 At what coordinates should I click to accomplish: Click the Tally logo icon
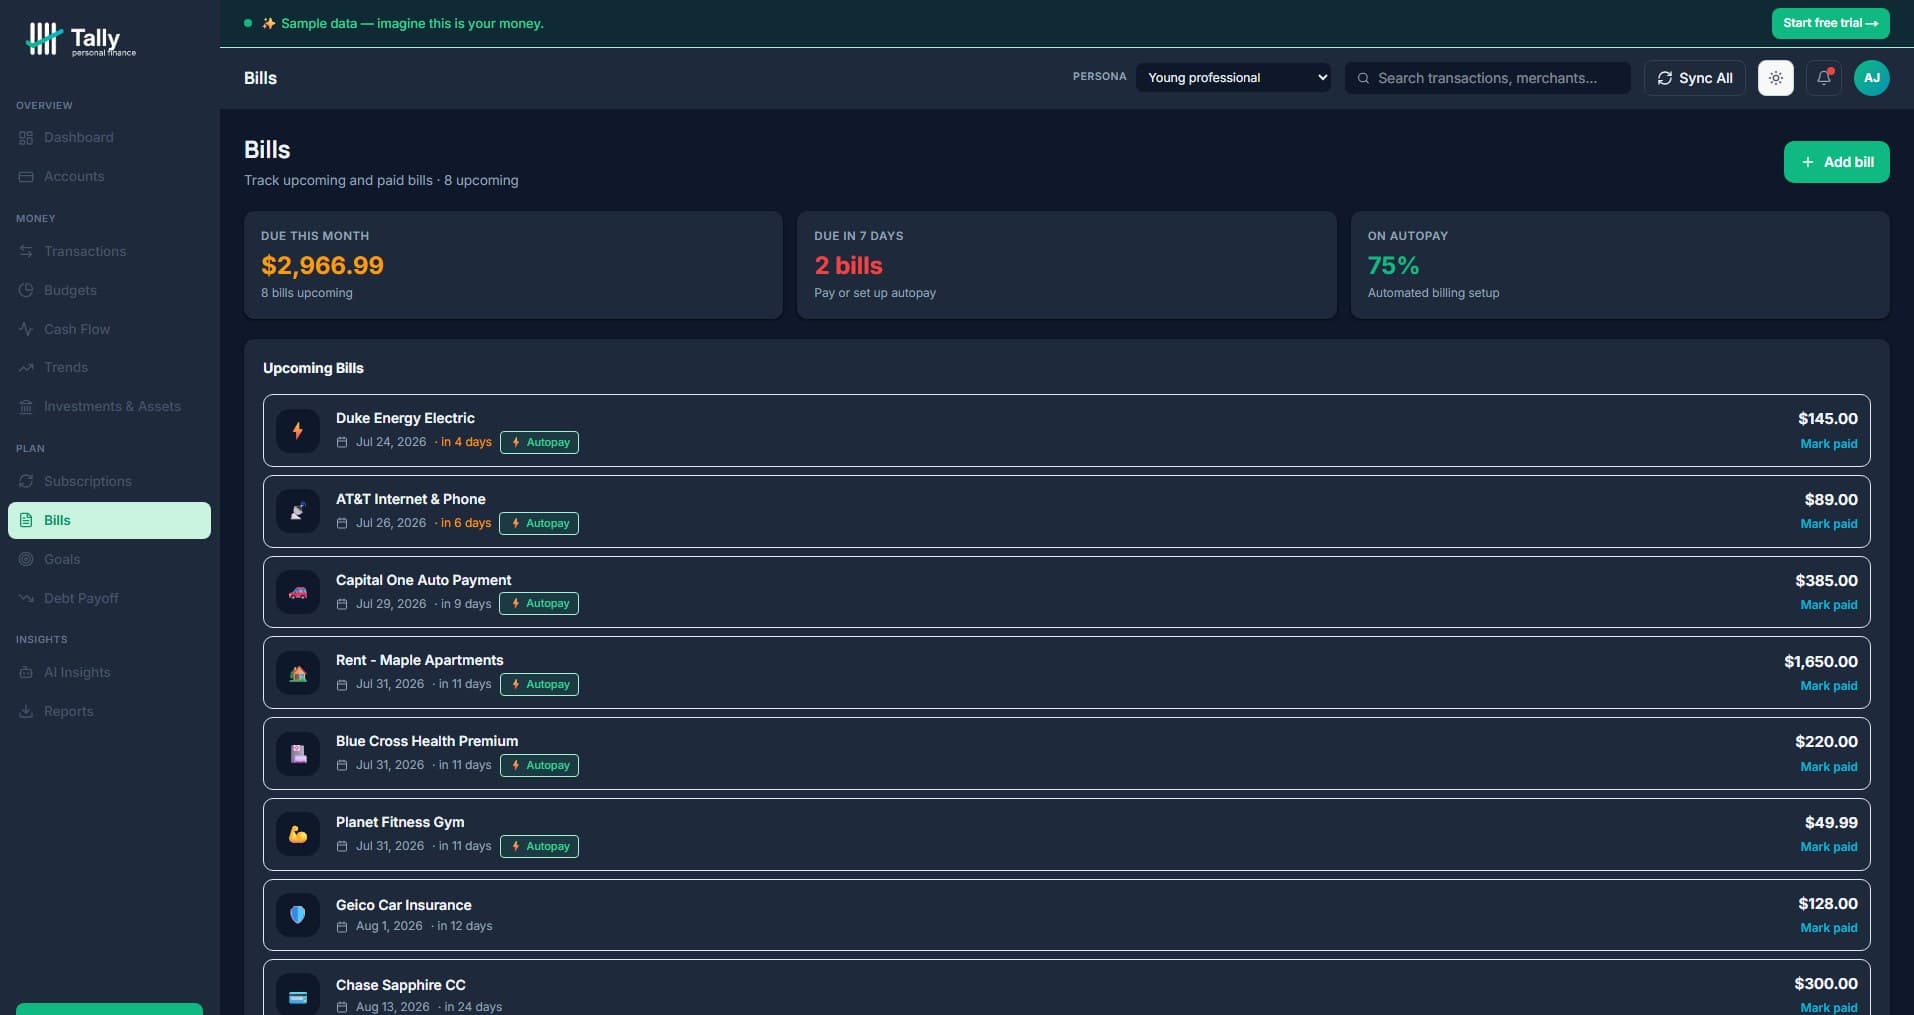point(43,39)
